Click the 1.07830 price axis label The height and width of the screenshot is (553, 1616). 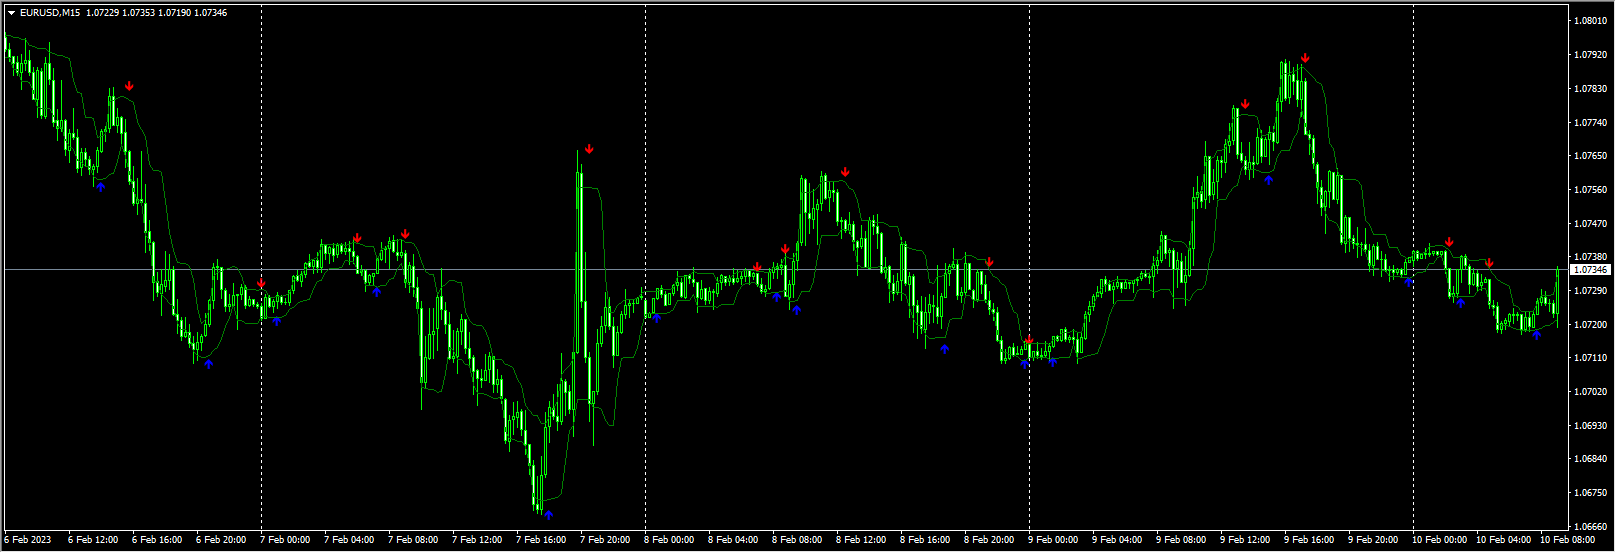(x=1590, y=88)
